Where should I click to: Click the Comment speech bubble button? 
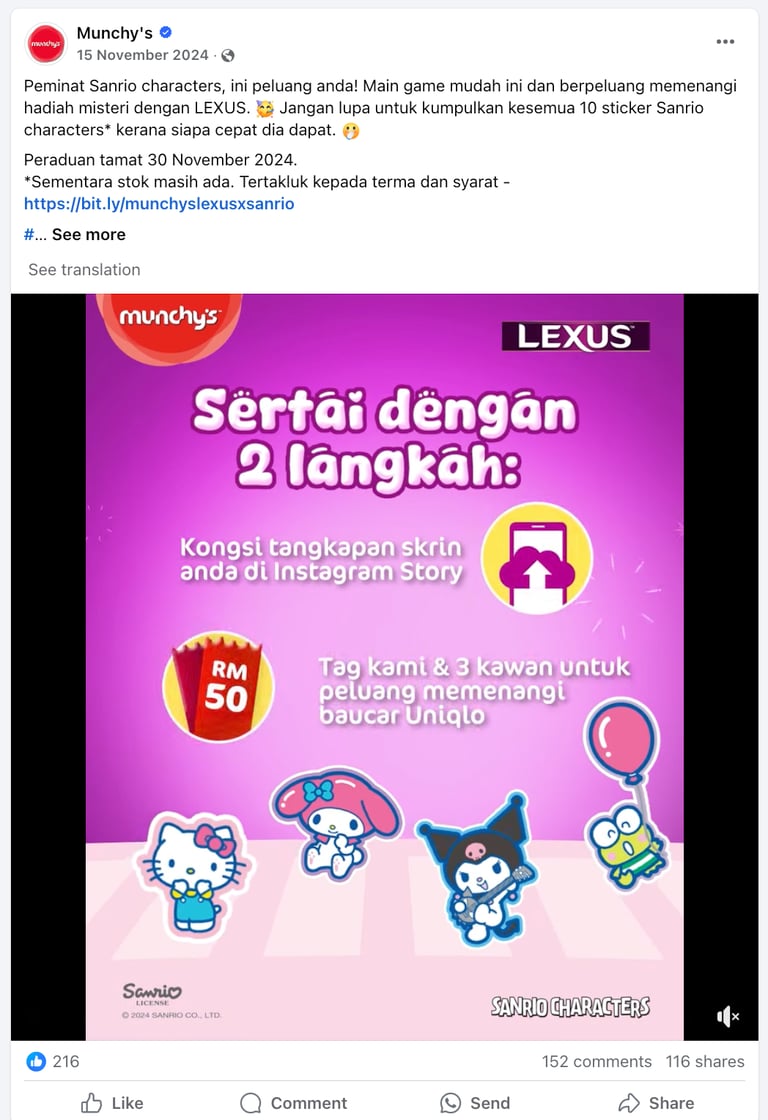(x=294, y=1103)
